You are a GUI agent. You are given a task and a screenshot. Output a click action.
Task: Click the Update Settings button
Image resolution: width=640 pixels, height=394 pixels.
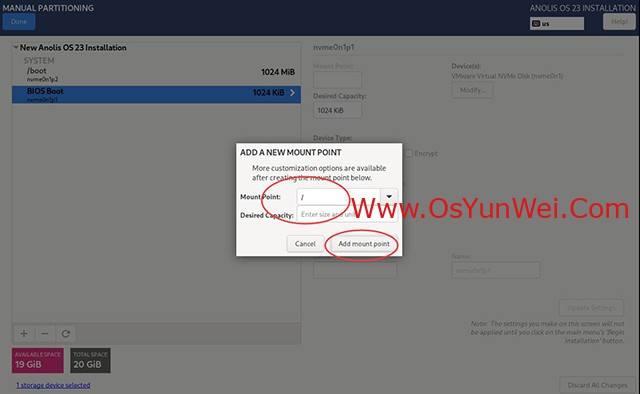[591, 307]
